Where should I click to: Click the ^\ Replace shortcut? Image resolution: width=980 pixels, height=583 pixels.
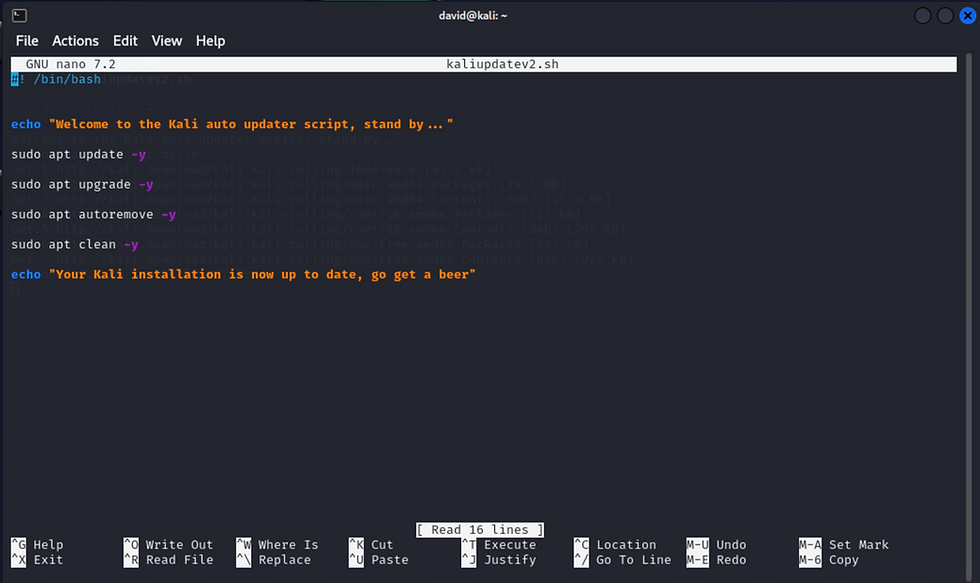click(273, 560)
